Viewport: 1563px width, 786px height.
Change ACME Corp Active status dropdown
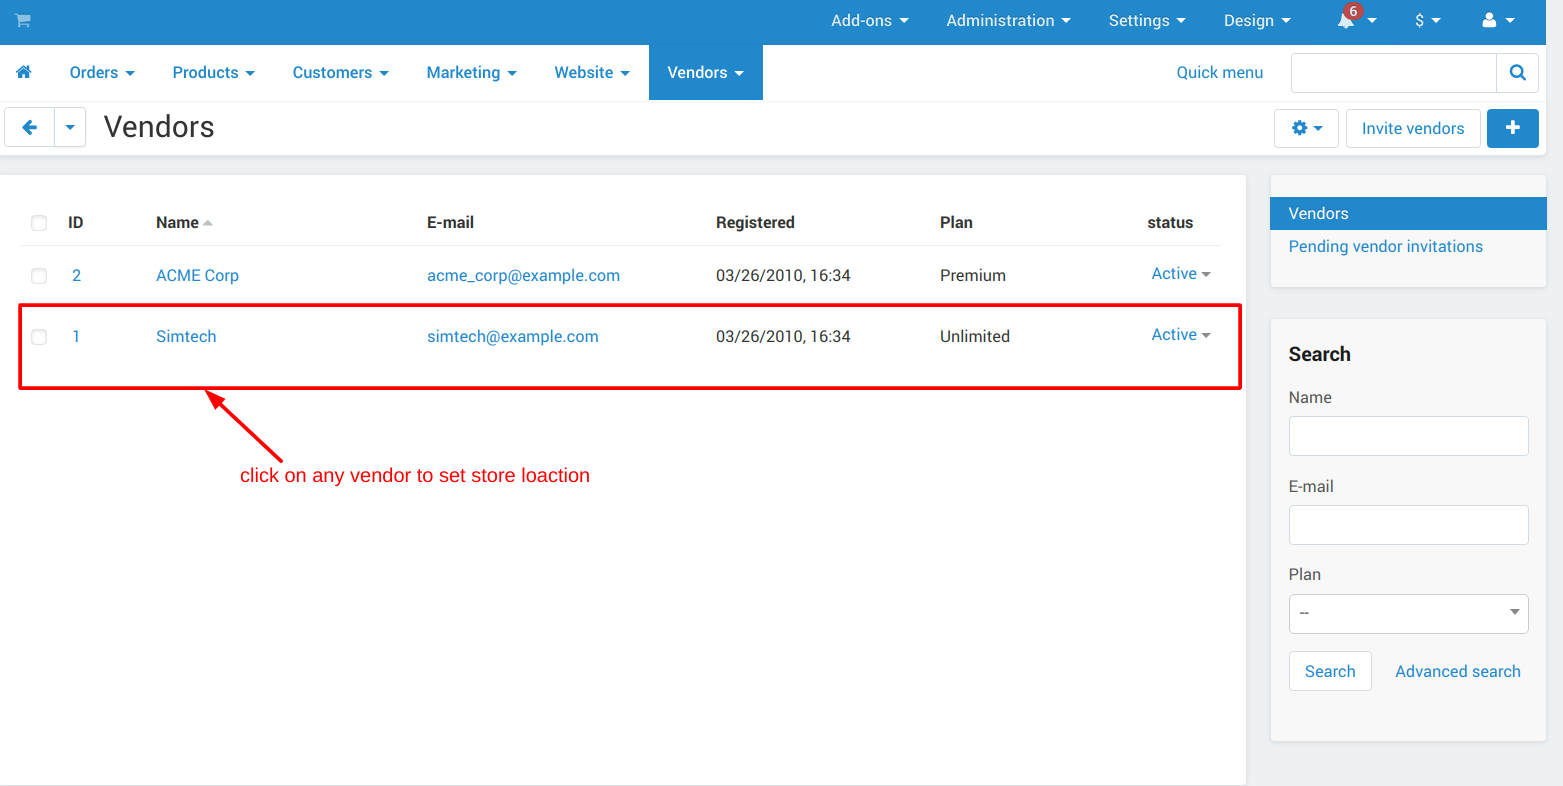tap(1181, 274)
